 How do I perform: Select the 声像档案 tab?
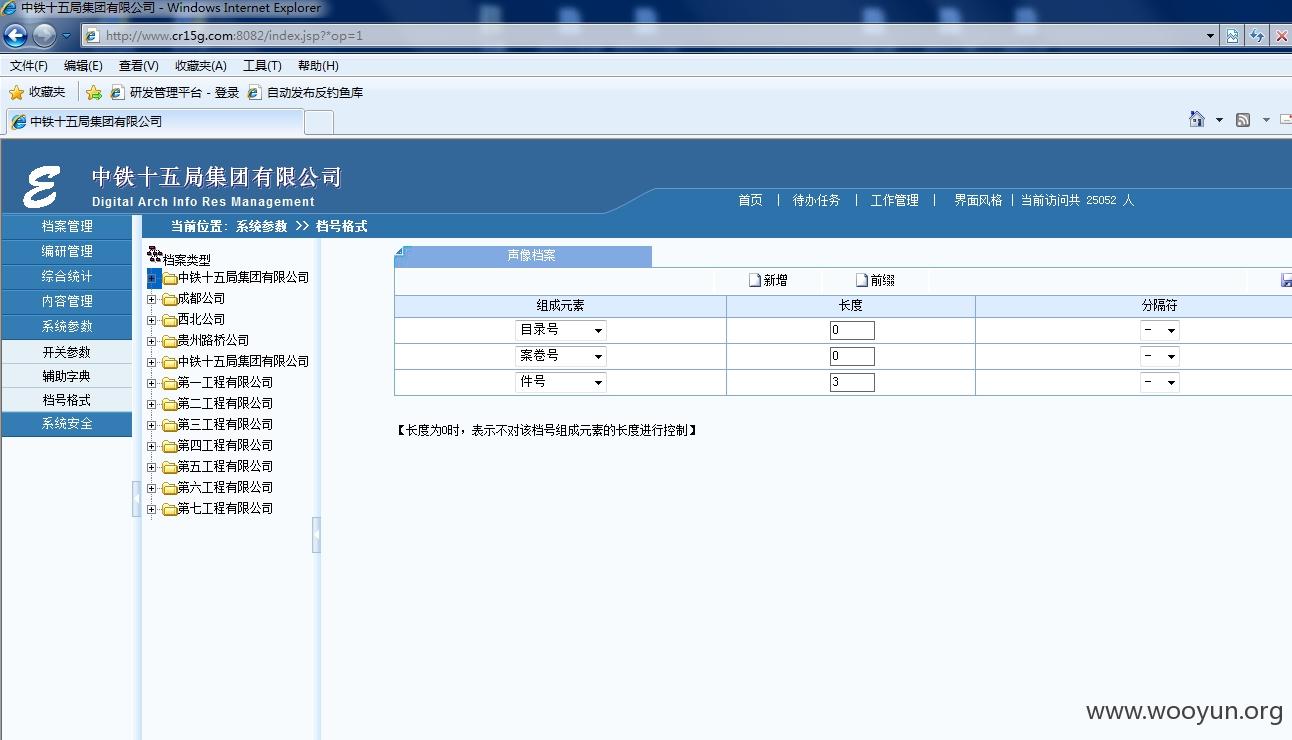click(524, 256)
